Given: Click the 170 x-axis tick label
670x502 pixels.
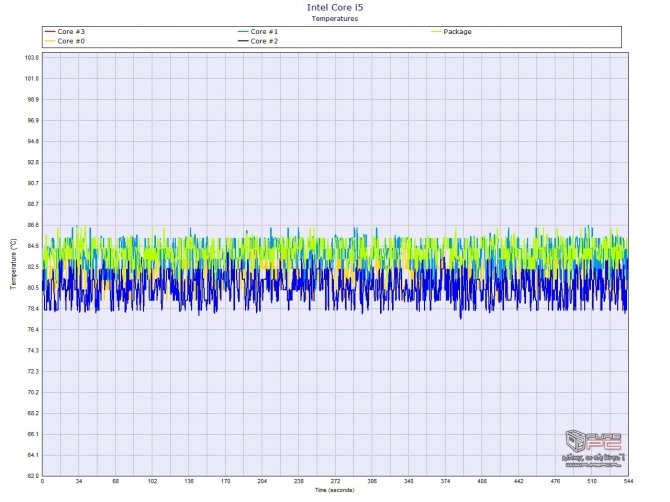Looking at the screenshot, I should click(x=226, y=481).
